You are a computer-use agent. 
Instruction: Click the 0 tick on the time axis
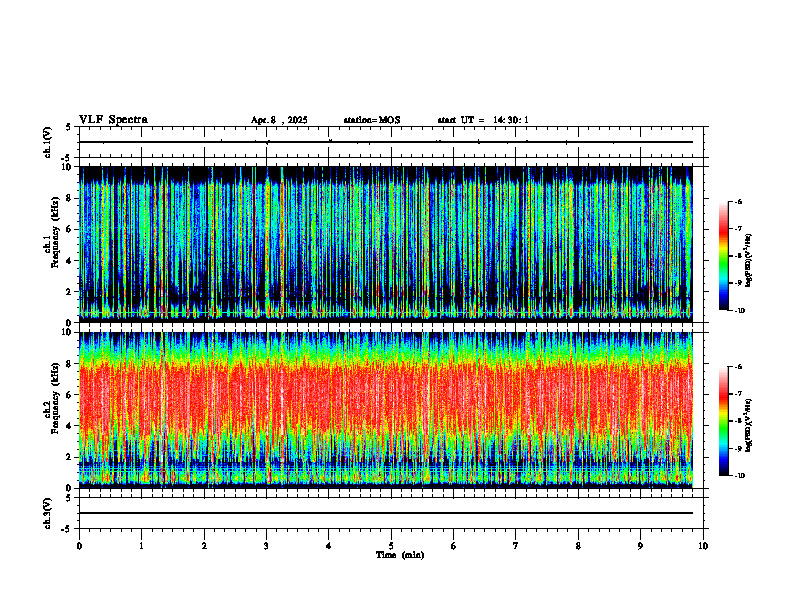79,546
